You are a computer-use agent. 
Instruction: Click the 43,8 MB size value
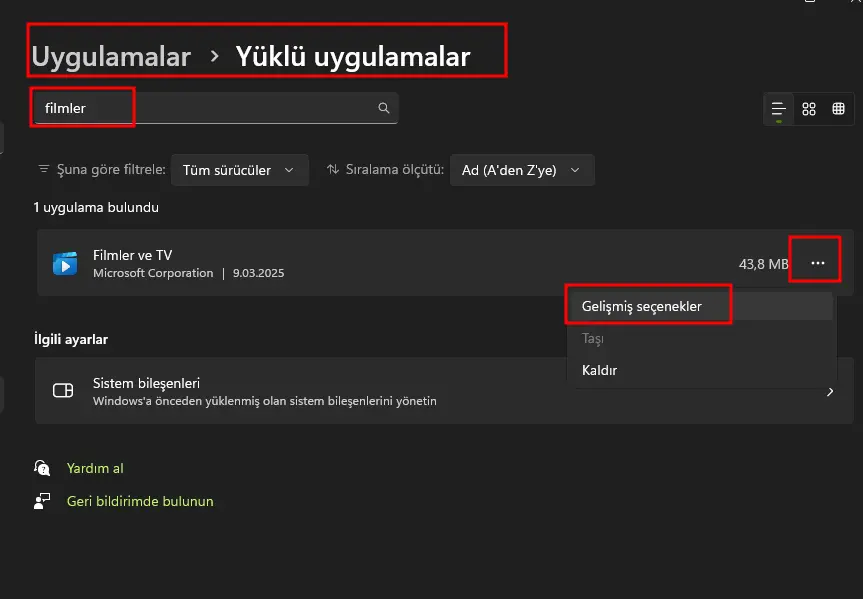(x=763, y=264)
